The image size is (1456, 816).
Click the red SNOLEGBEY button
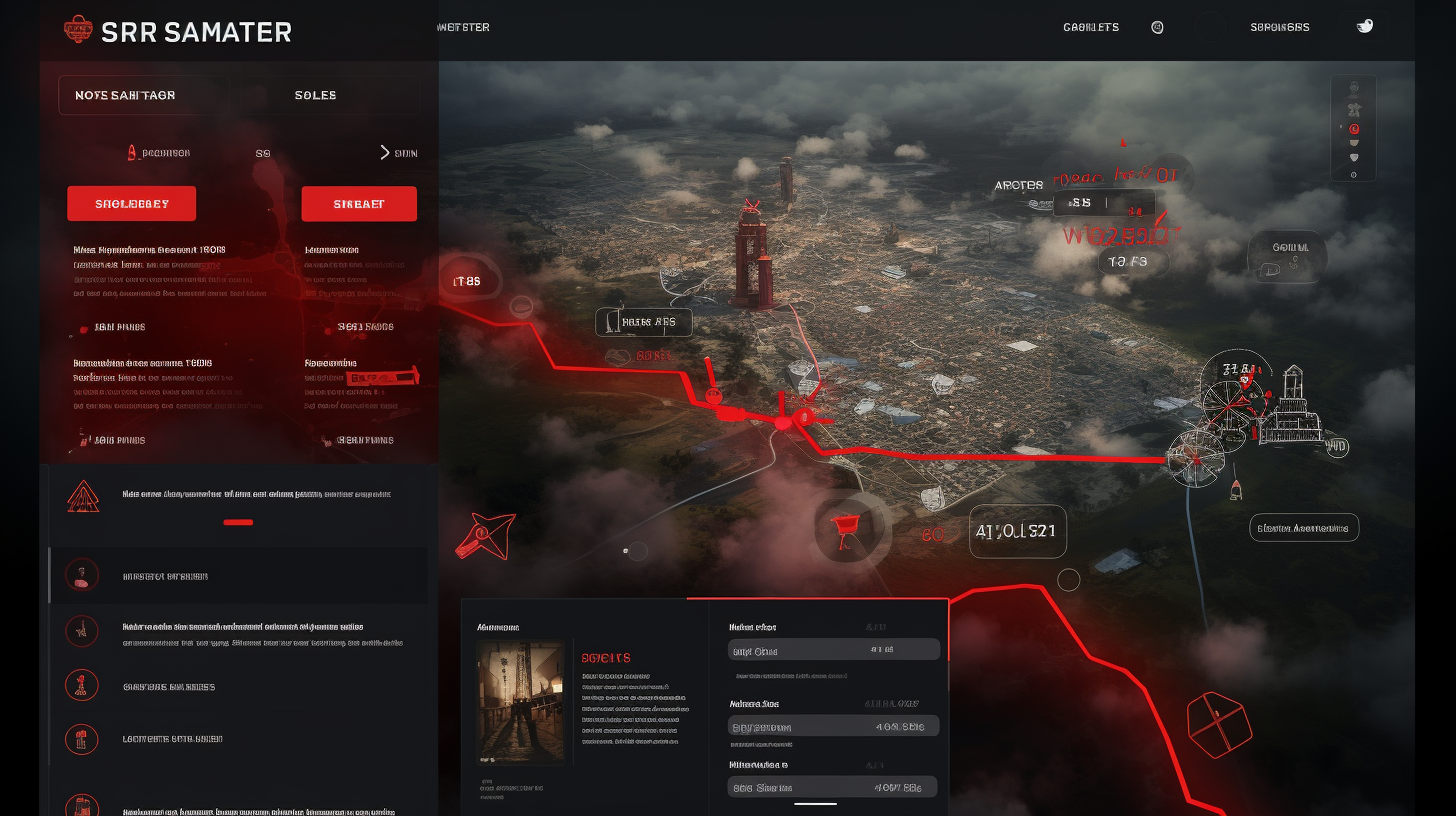(131, 203)
